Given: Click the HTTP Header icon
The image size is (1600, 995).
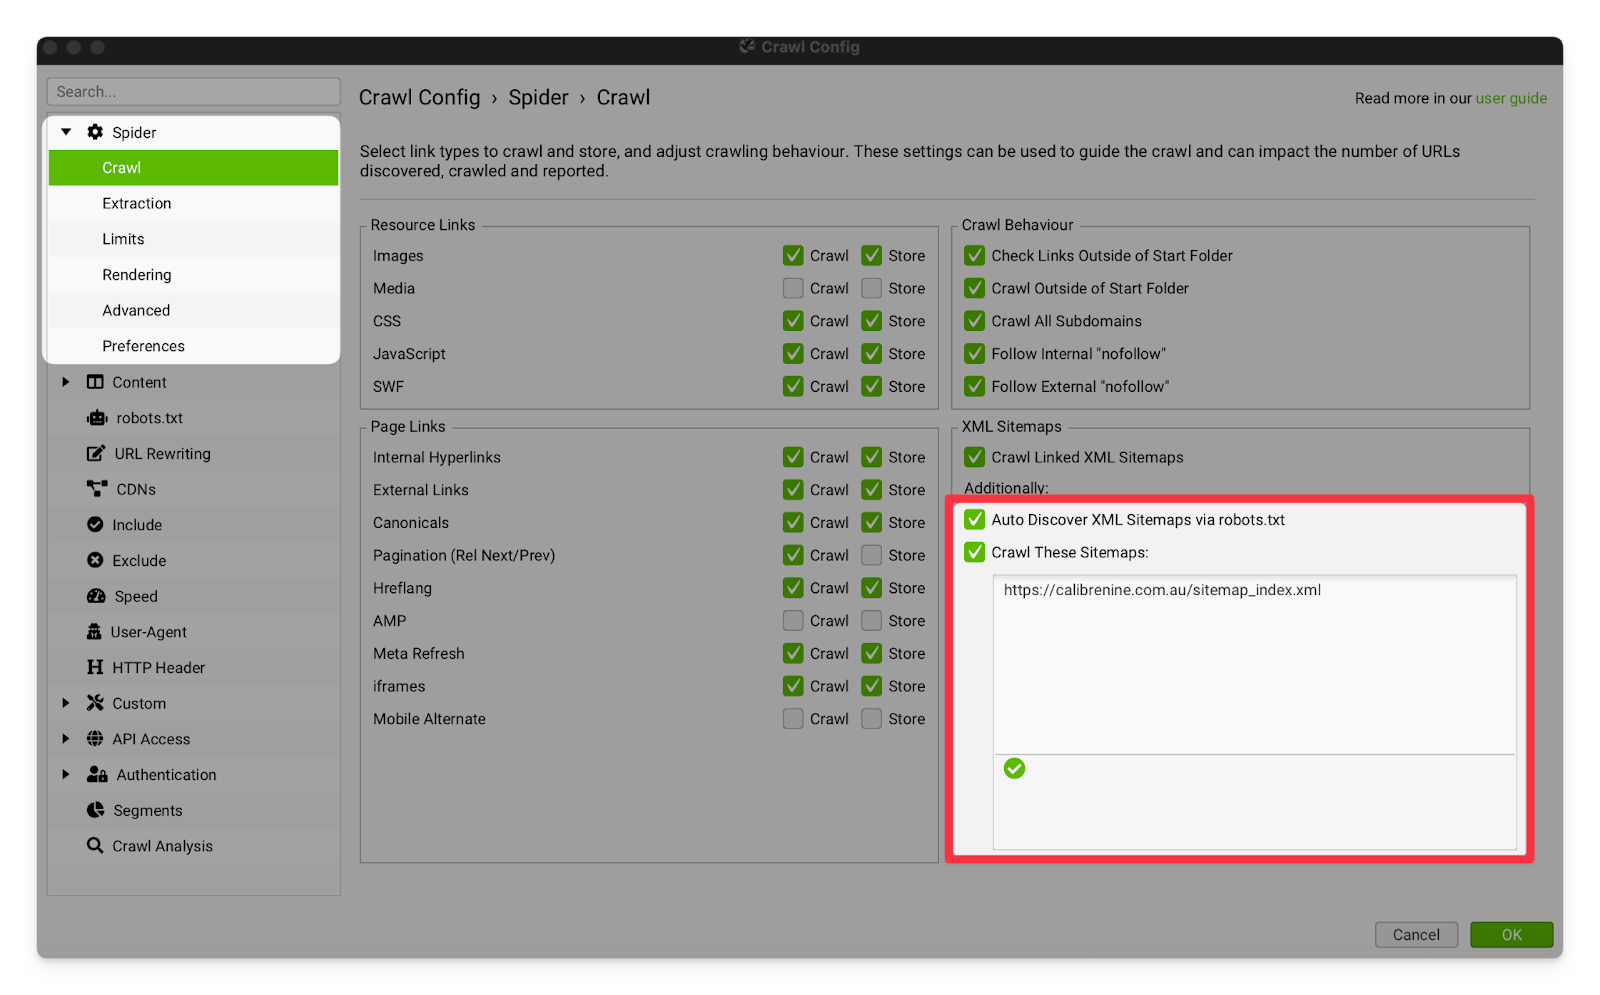Looking at the screenshot, I should click(95, 668).
